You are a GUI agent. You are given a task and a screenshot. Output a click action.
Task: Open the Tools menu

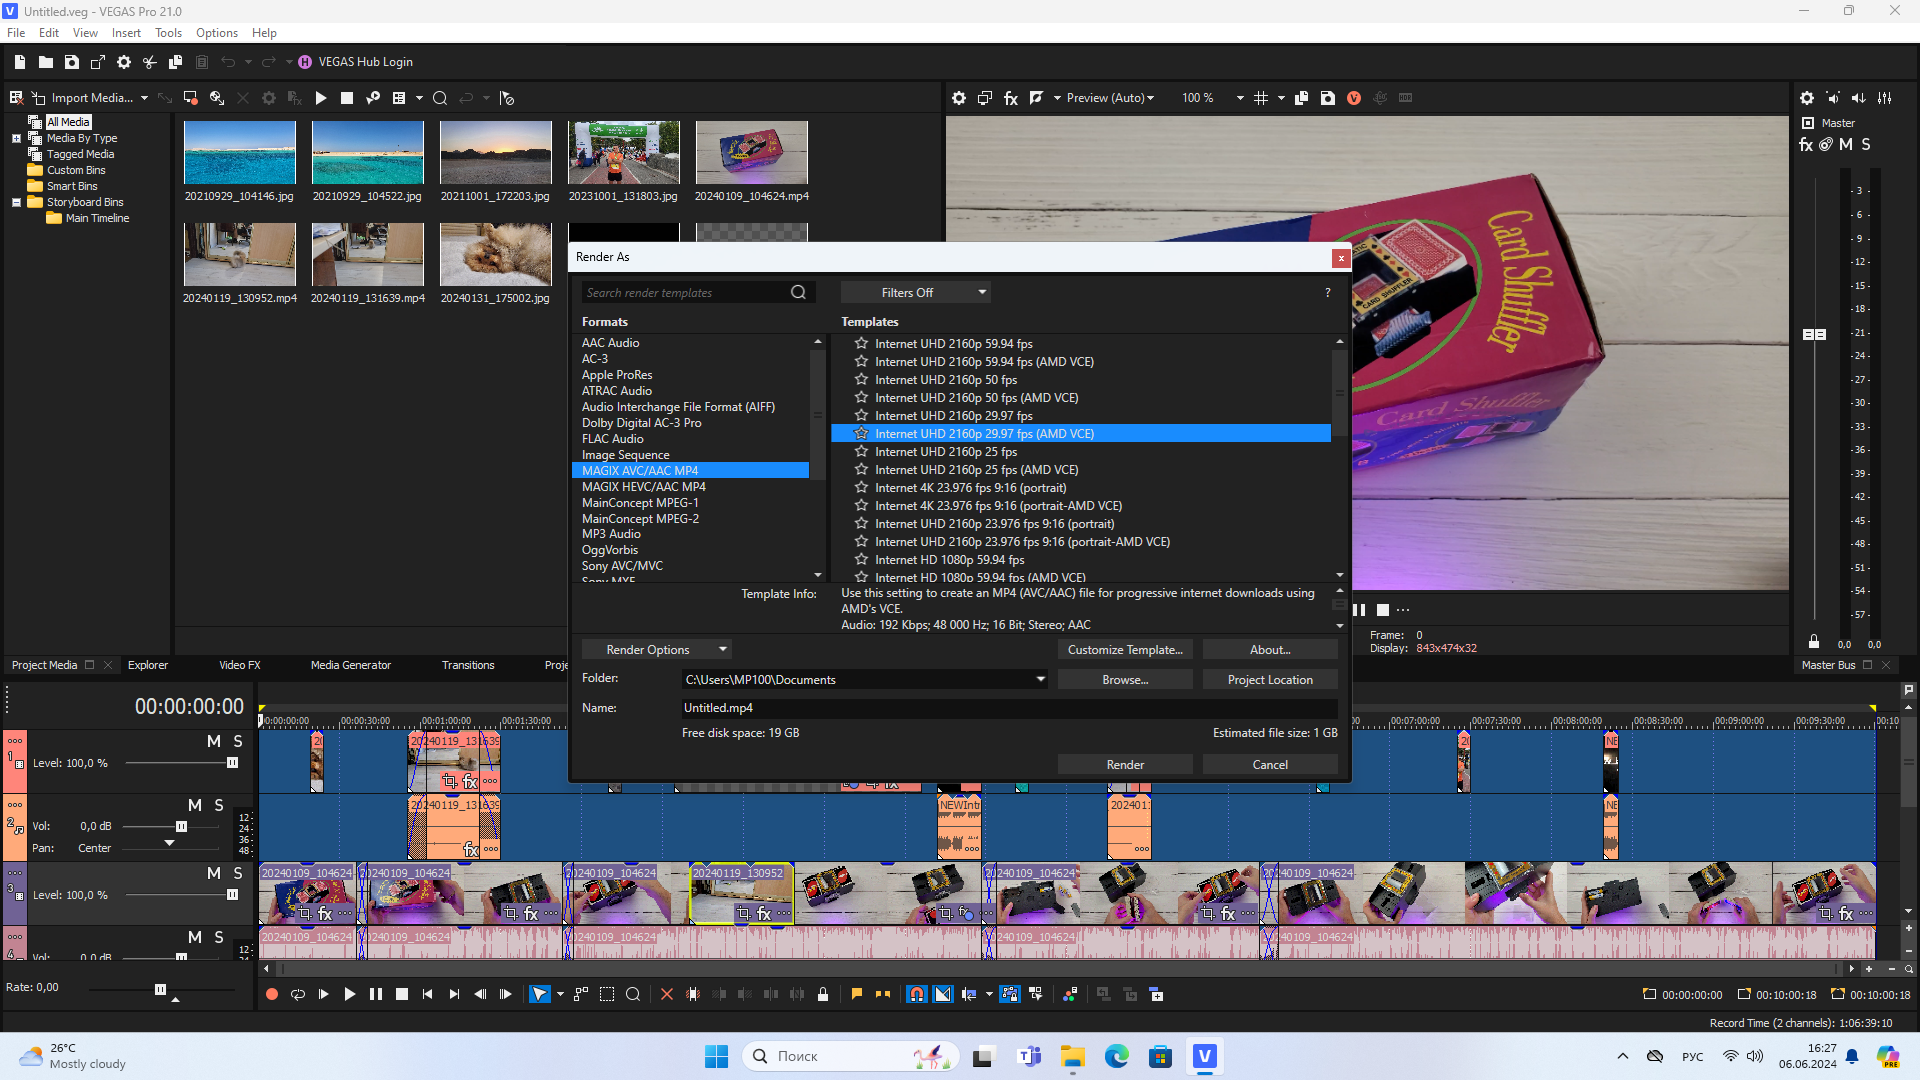pyautogui.click(x=168, y=33)
